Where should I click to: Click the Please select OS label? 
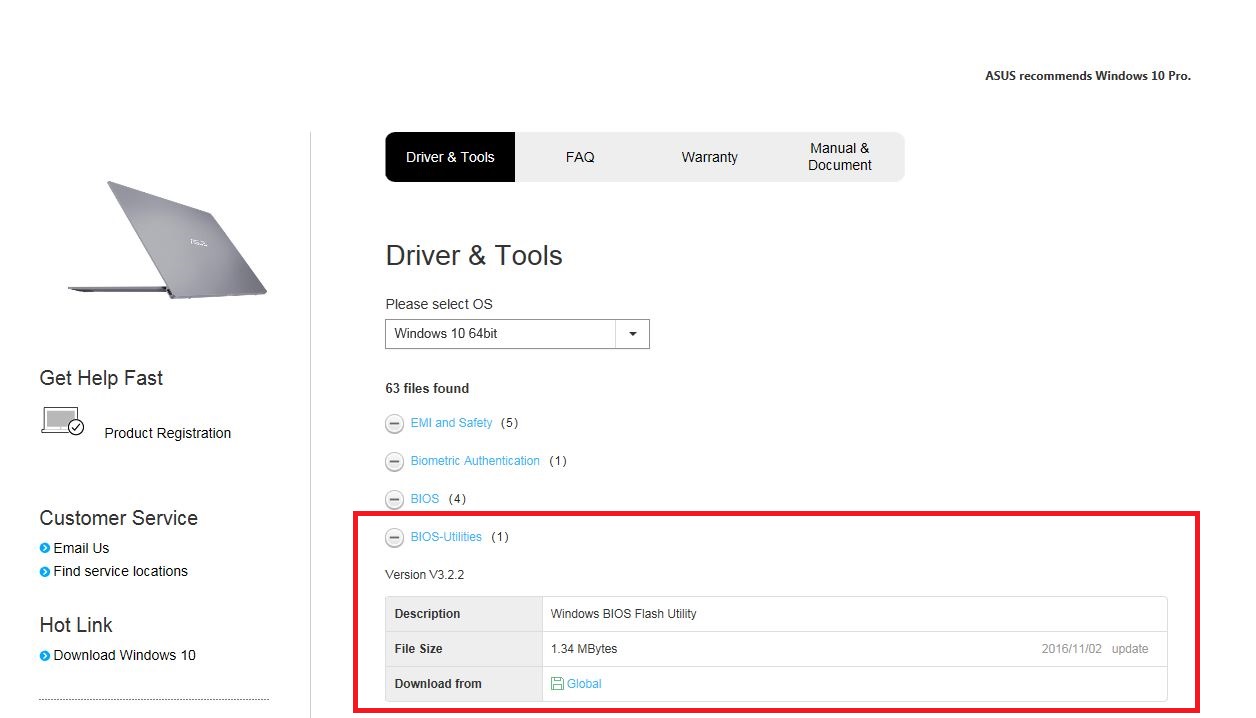point(439,304)
